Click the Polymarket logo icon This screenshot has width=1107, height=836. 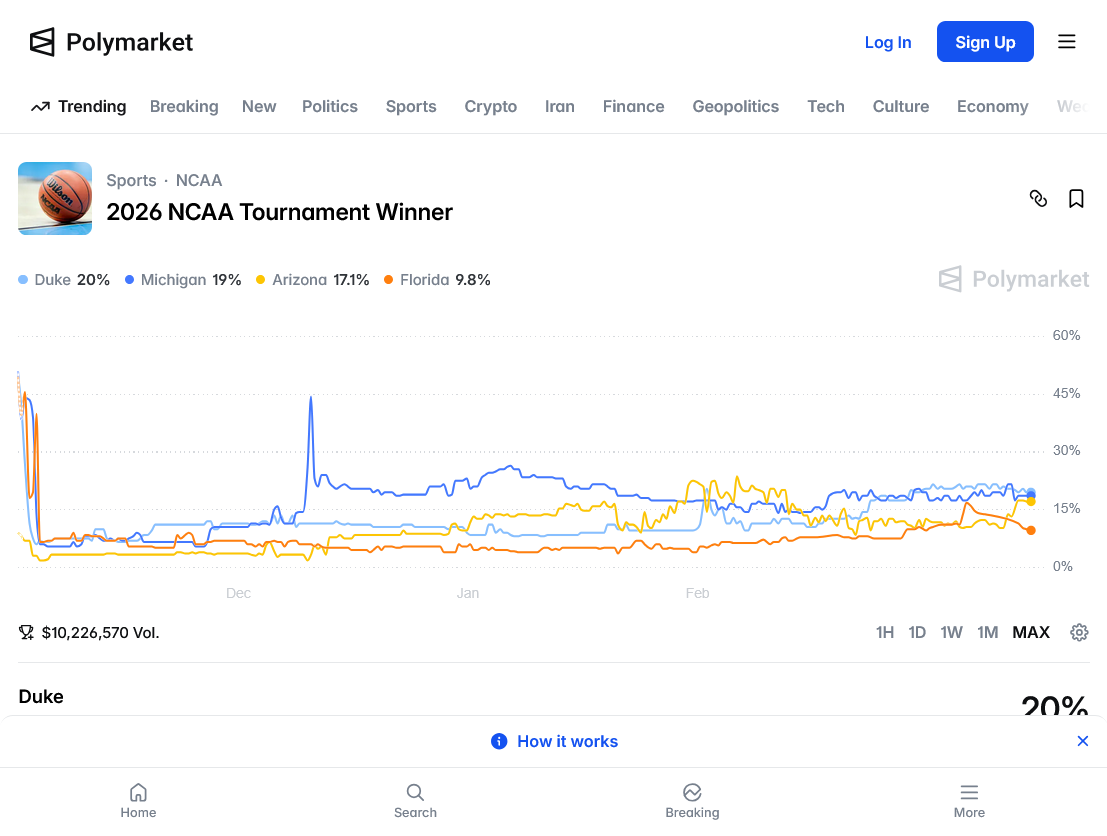[x=42, y=42]
